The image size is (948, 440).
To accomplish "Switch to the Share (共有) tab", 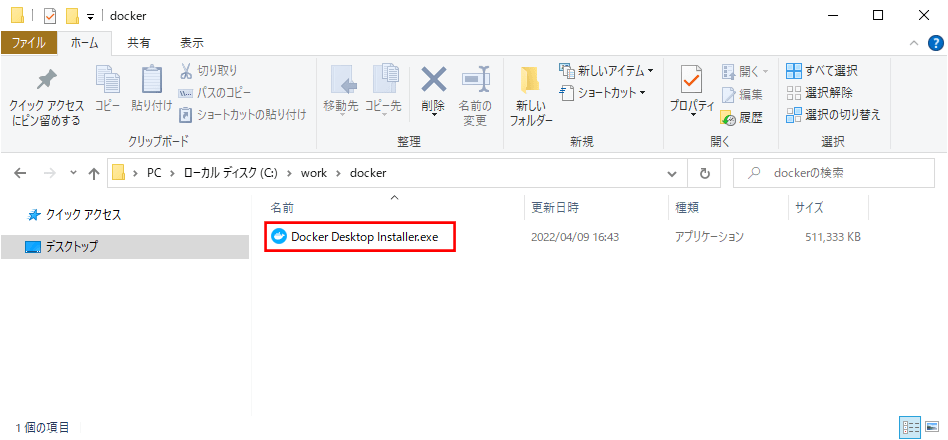I will [x=138, y=43].
